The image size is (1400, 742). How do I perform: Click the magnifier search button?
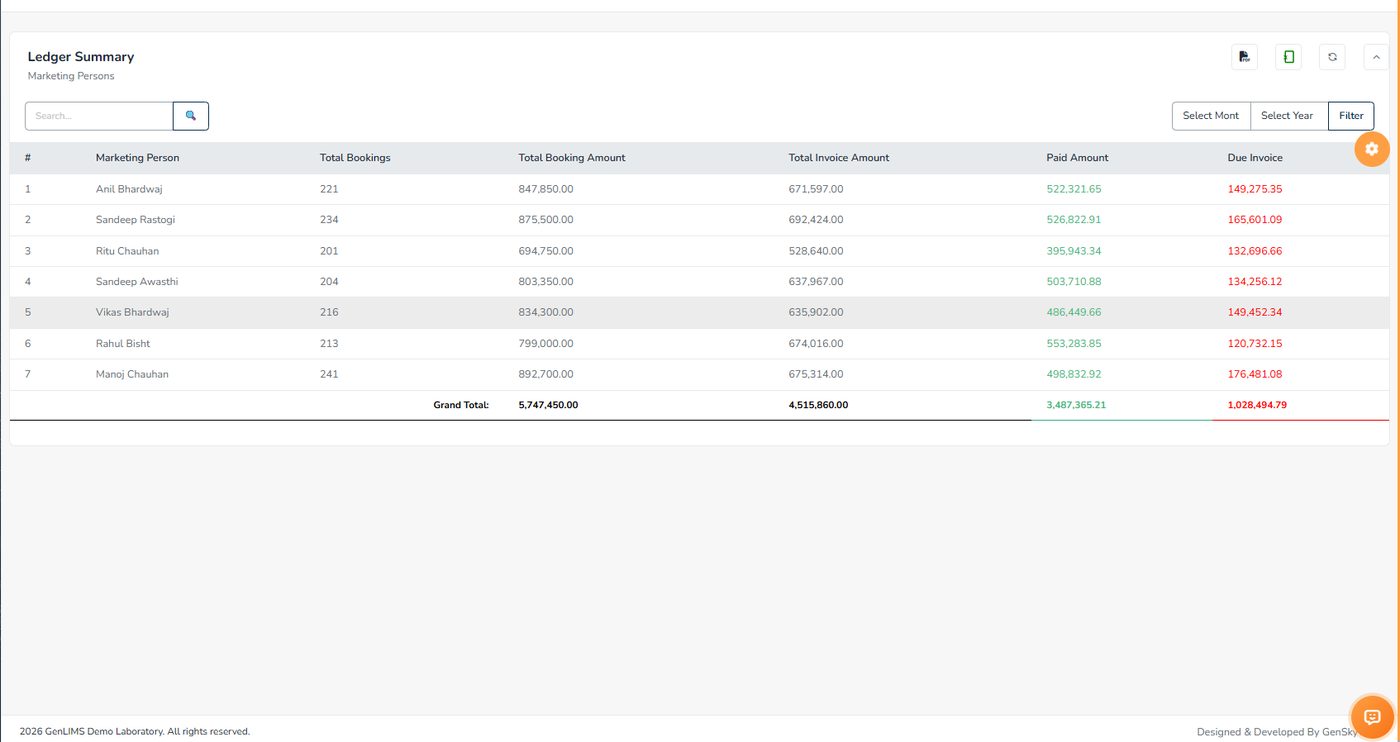tap(191, 116)
